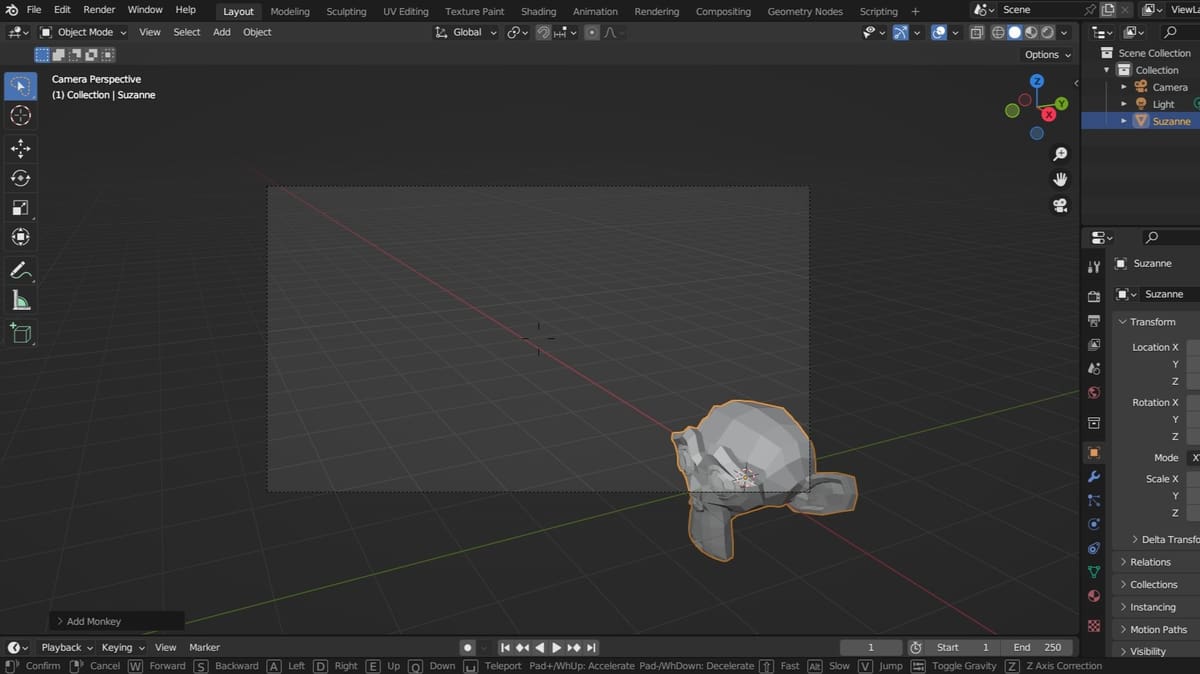1200x674 pixels.
Task: Select Suzanne in the outliner
Action: [x=1171, y=121]
